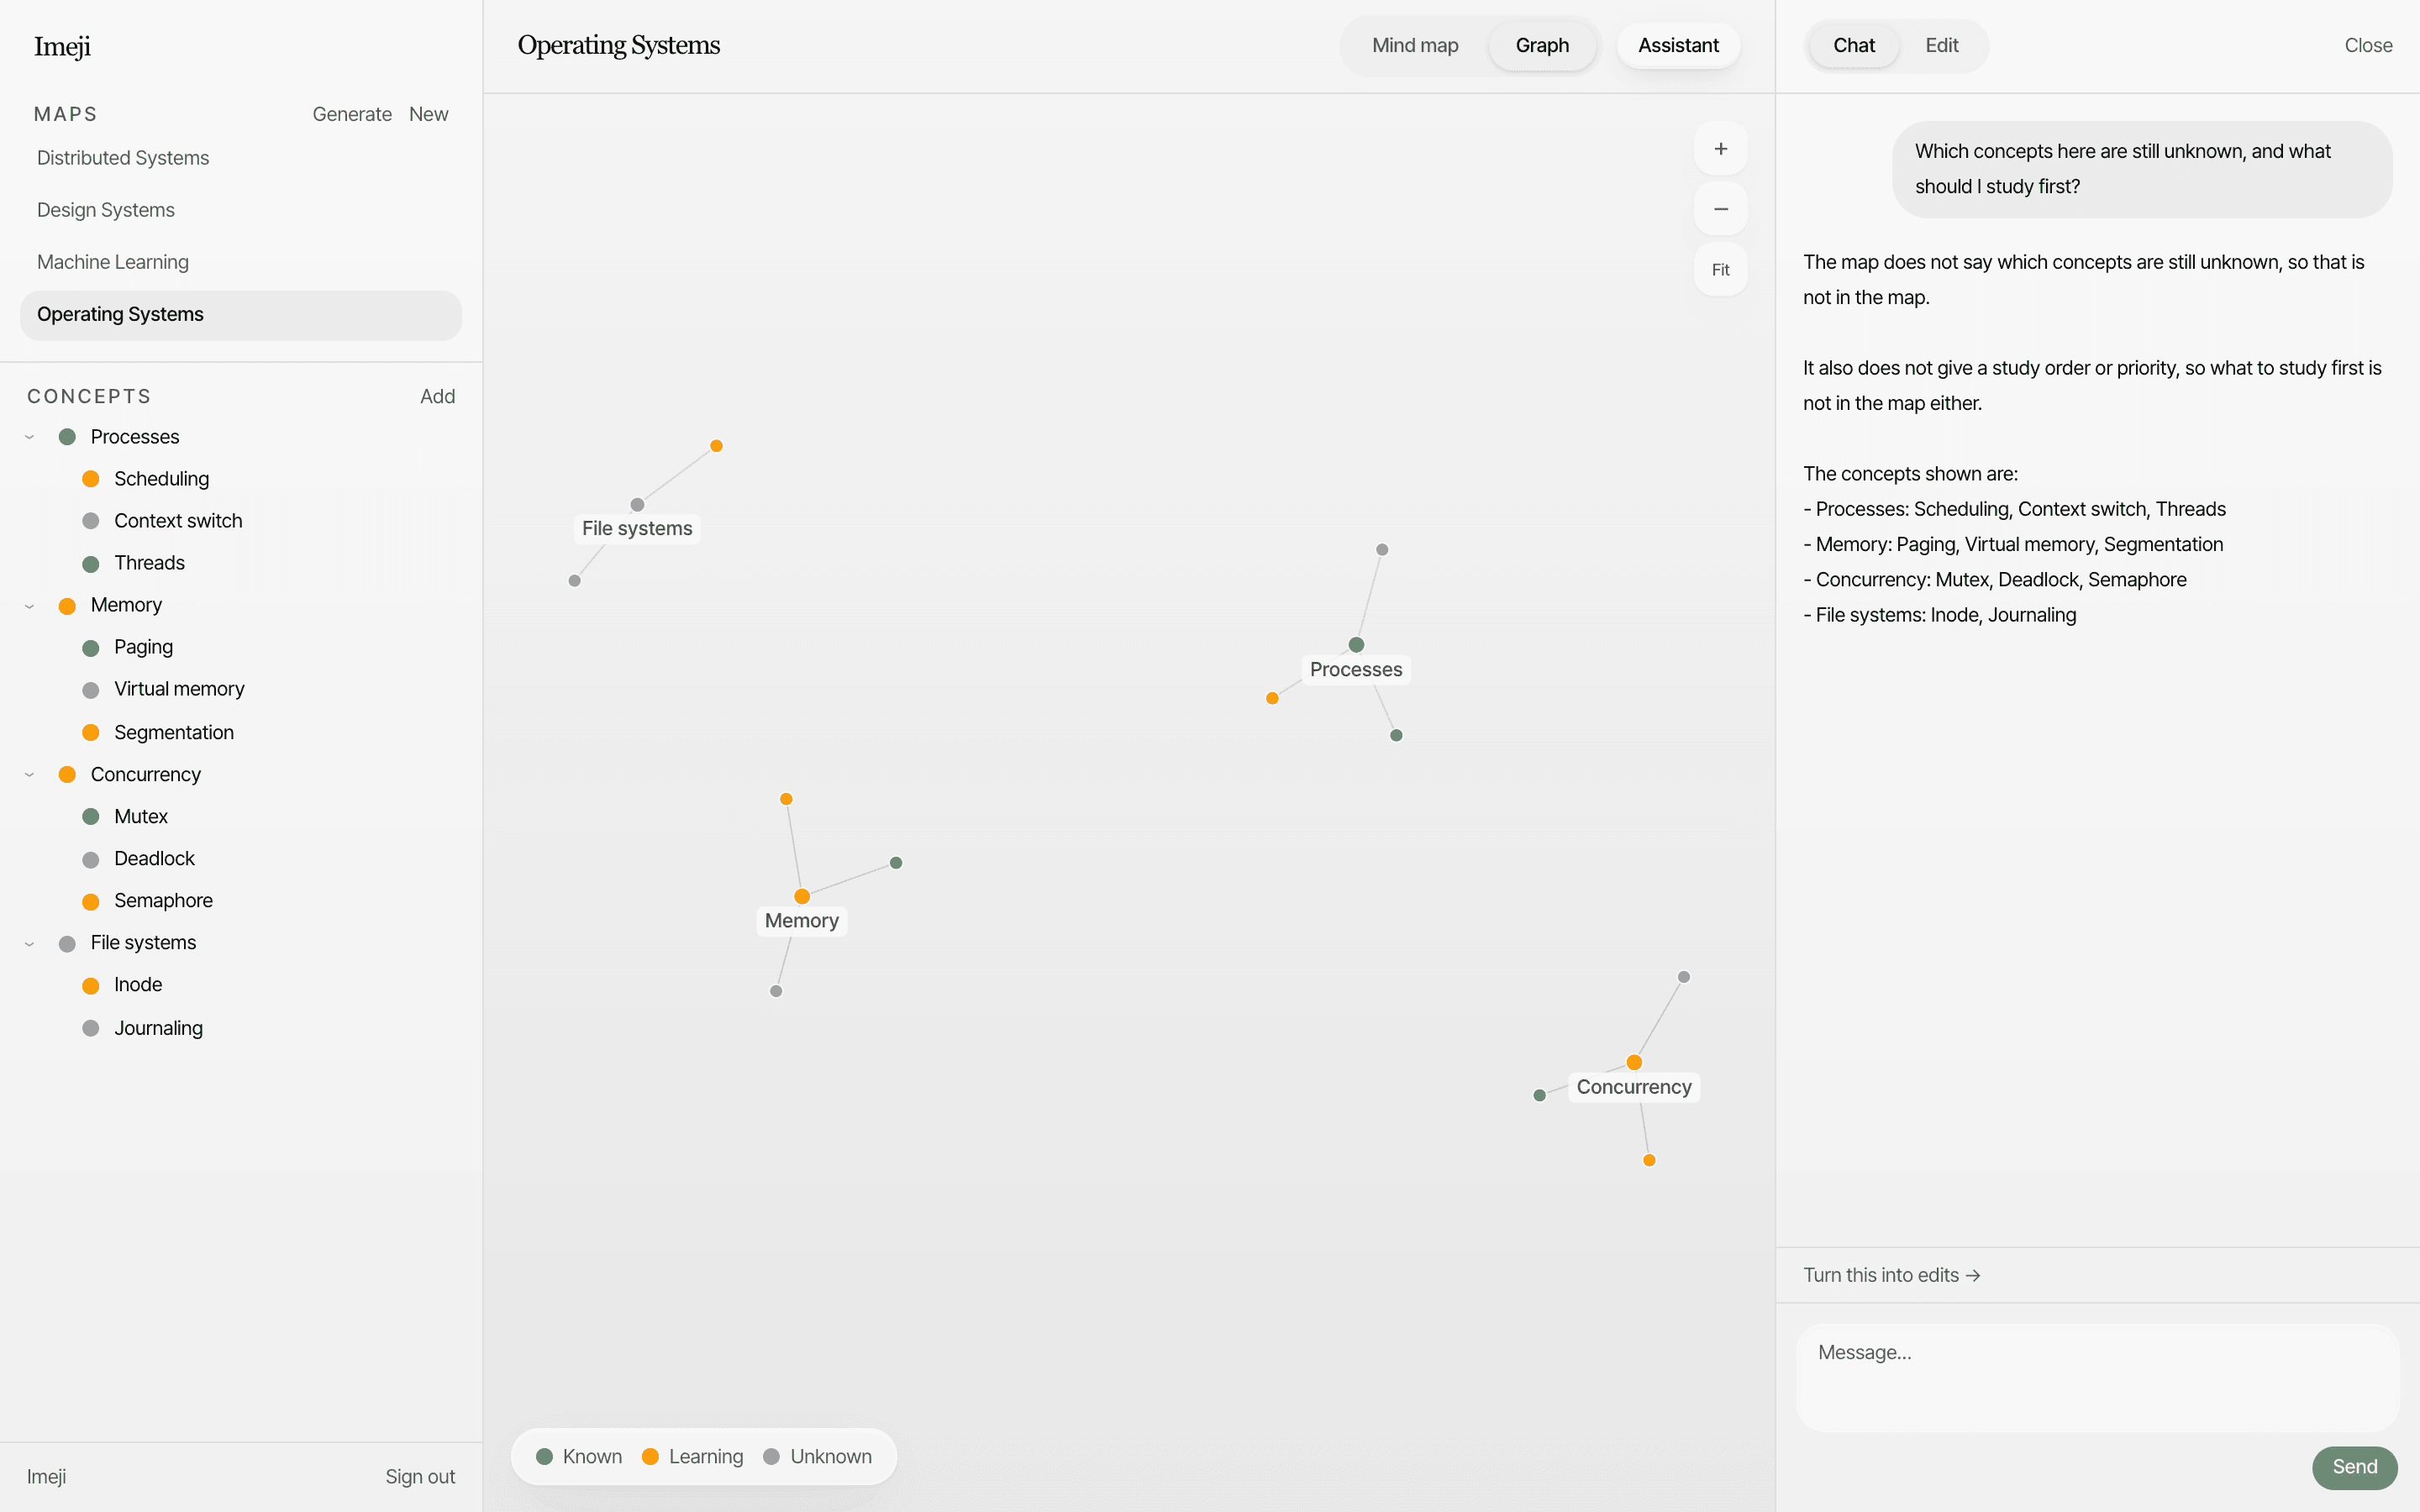Screen dimensions: 2420x1512
Task: Click the status dot beside Memory in list
Action: 67,606
